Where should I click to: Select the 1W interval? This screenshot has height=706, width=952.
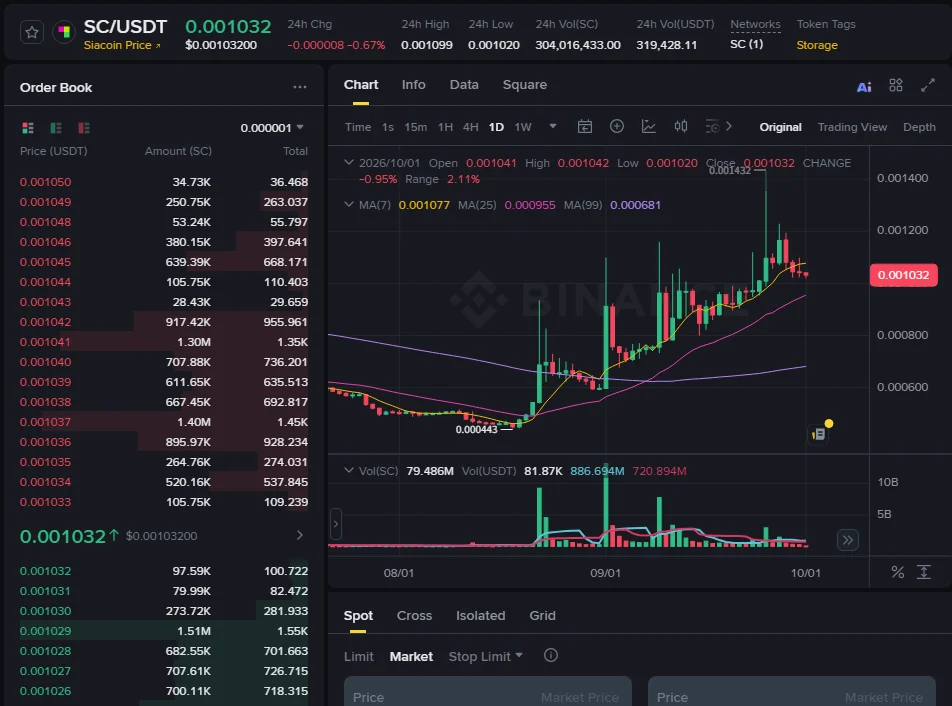523,127
